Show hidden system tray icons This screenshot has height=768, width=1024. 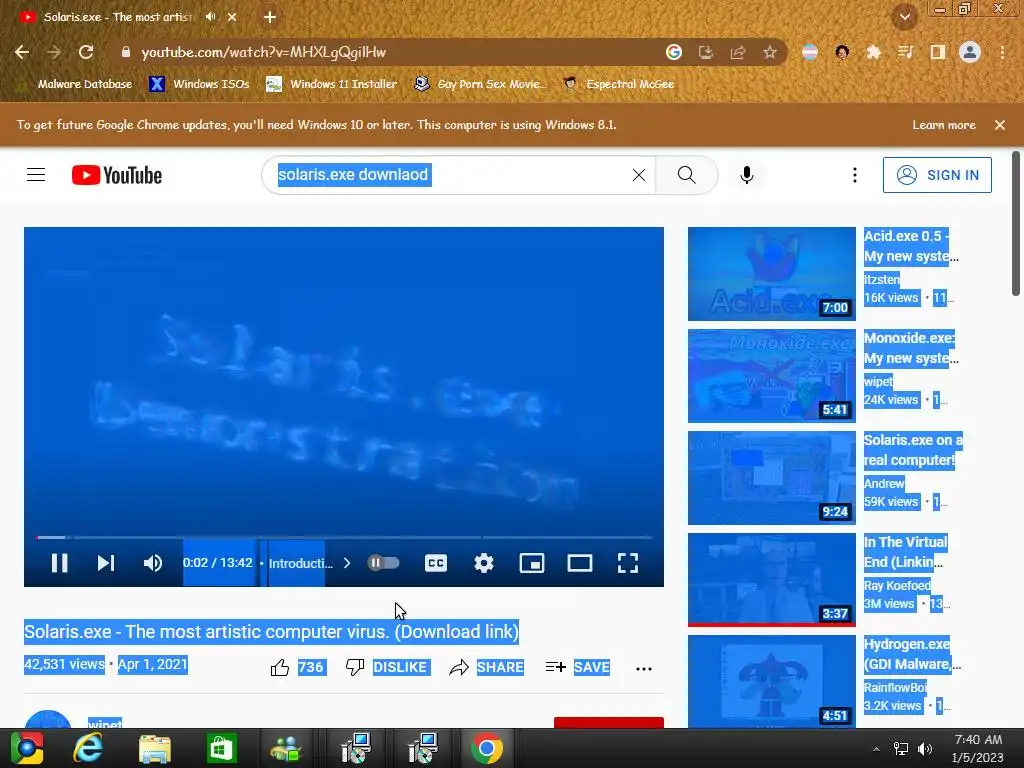click(876, 749)
